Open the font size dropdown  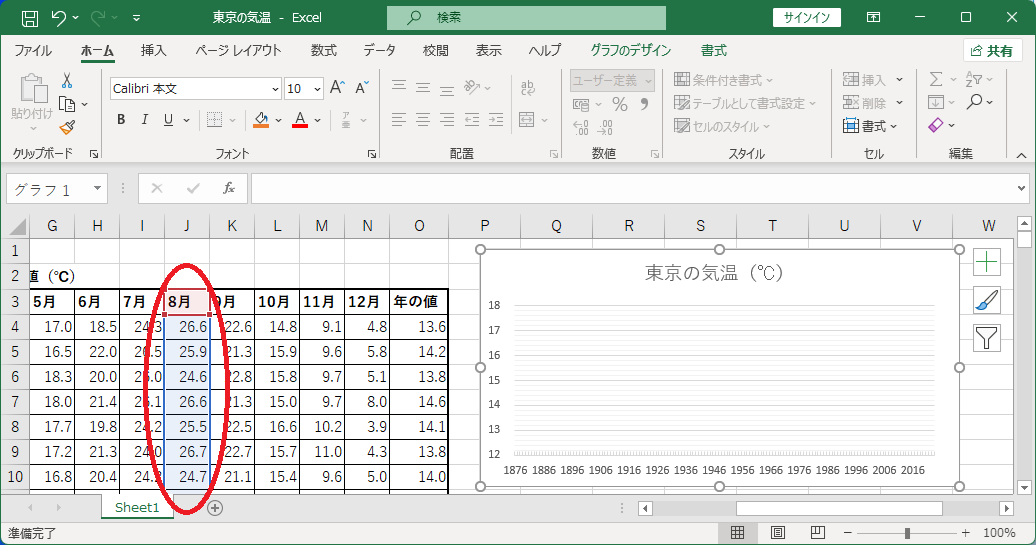click(318, 89)
